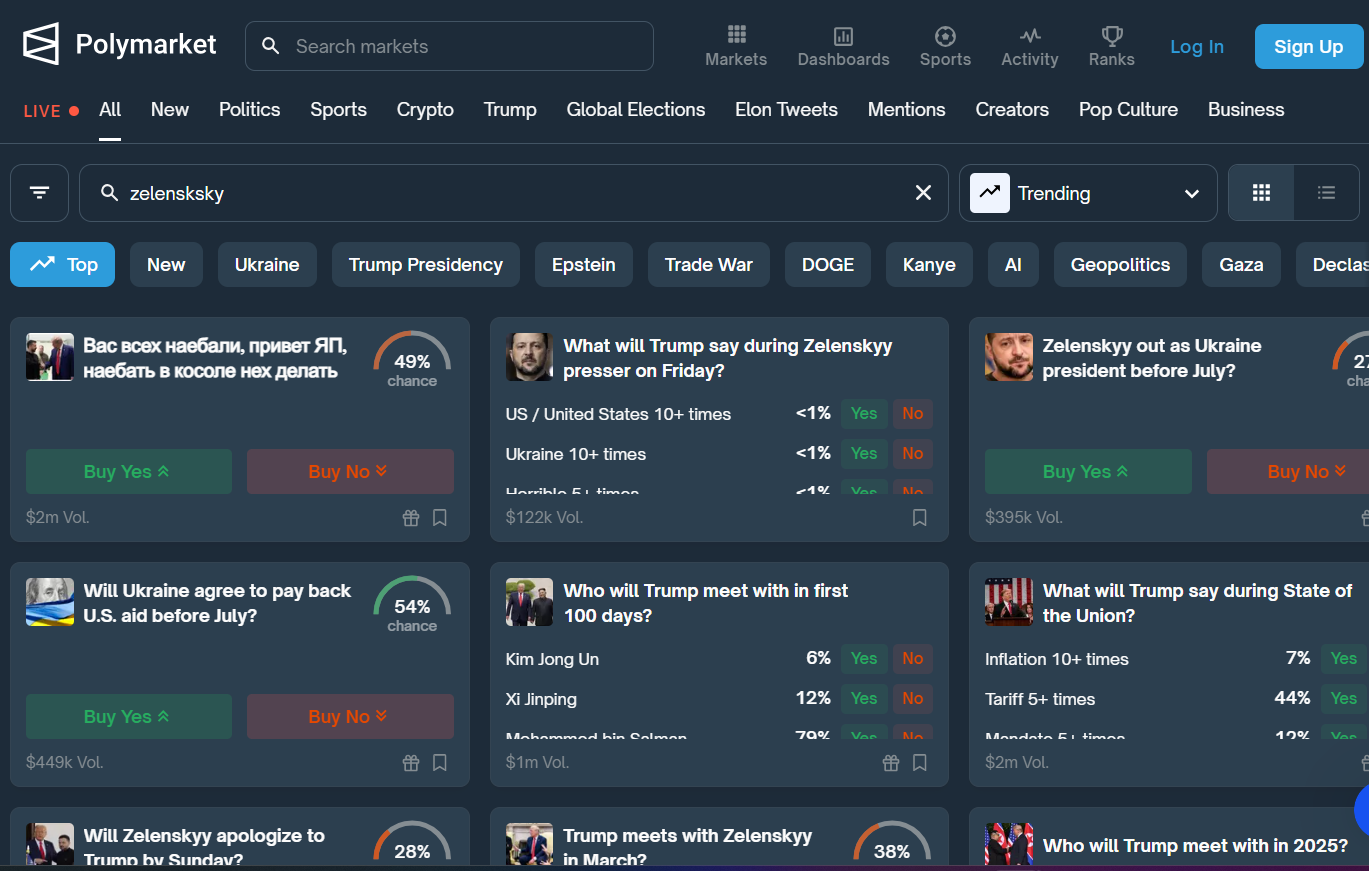Open the Ranks trophy icon
This screenshot has height=871, width=1369.
pyautogui.click(x=1111, y=36)
